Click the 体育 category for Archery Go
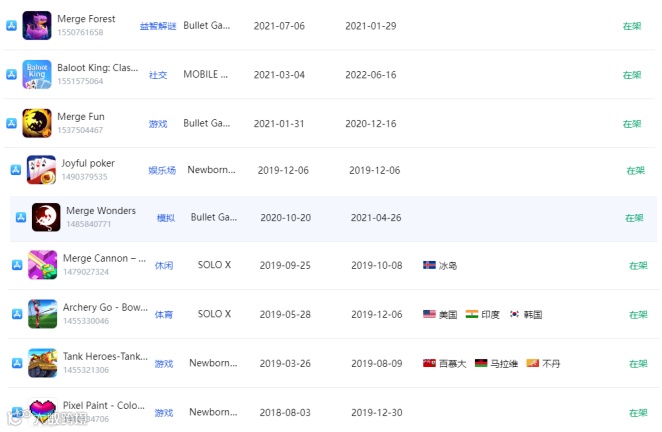 coord(163,315)
